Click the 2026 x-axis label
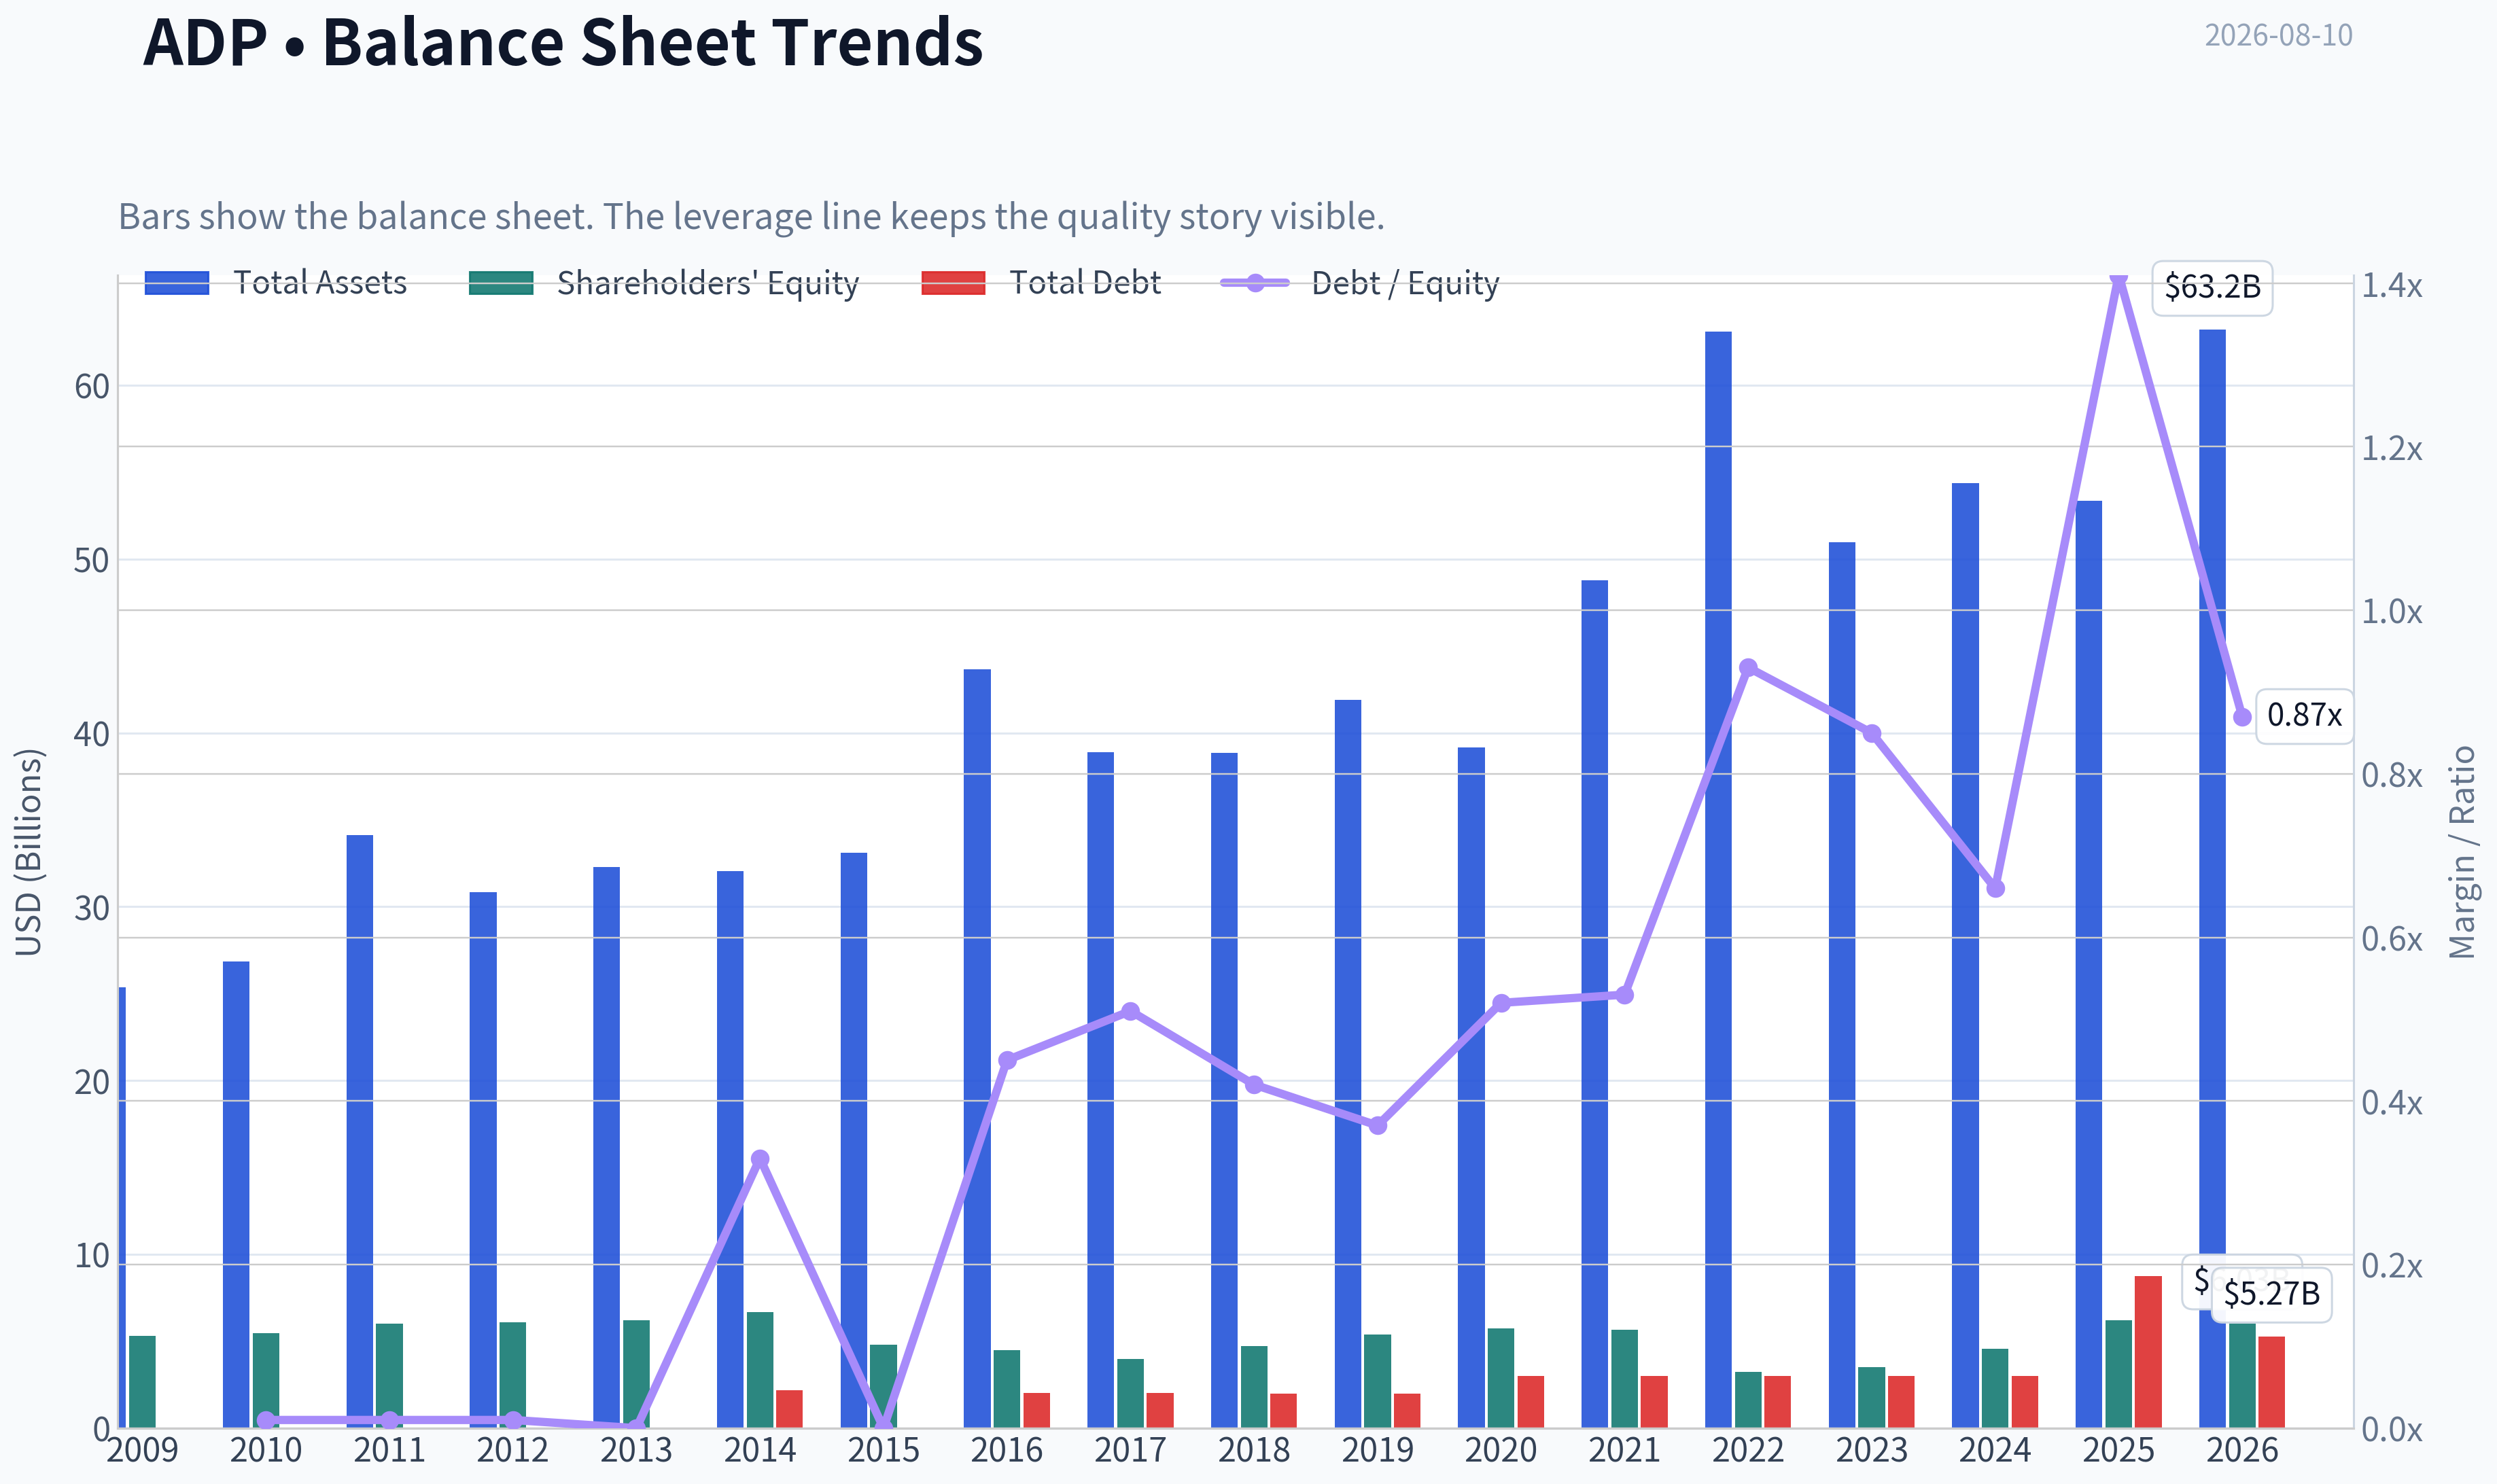Viewport: 2497px width, 1484px height. pos(2242,1450)
